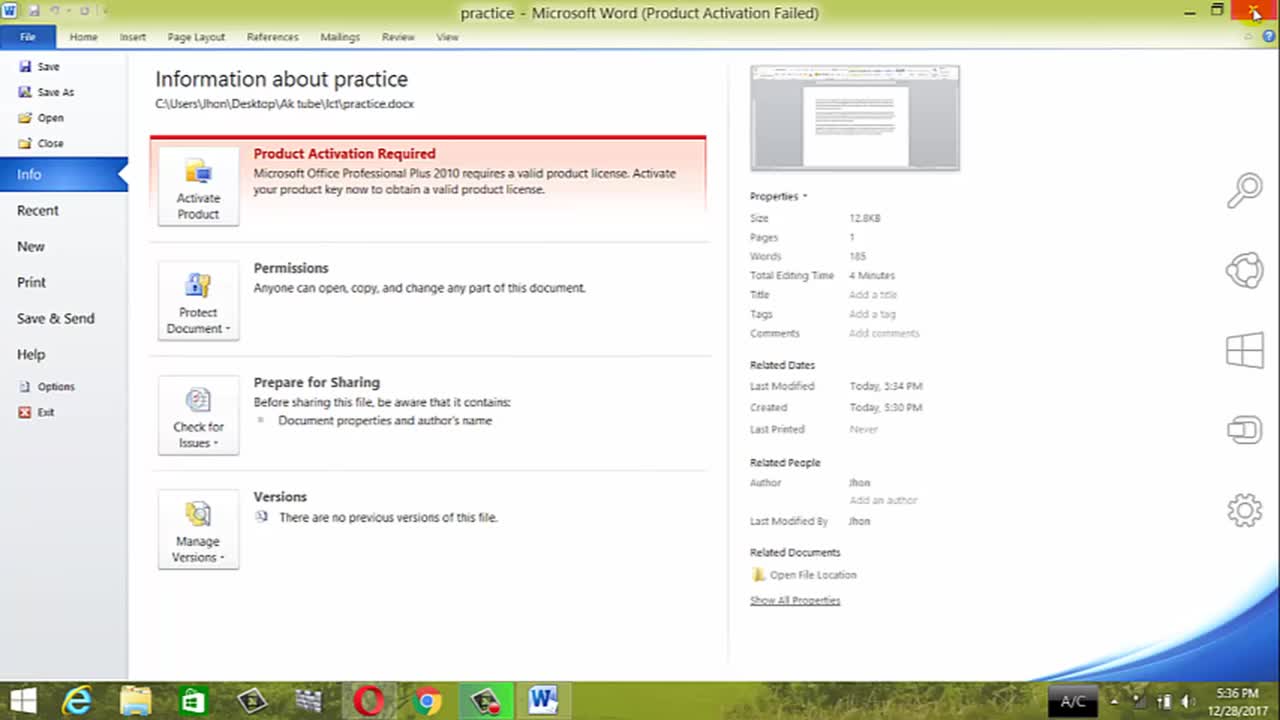Select the Info tab
Image resolution: width=1280 pixels, height=720 pixels.
[64, 174]
